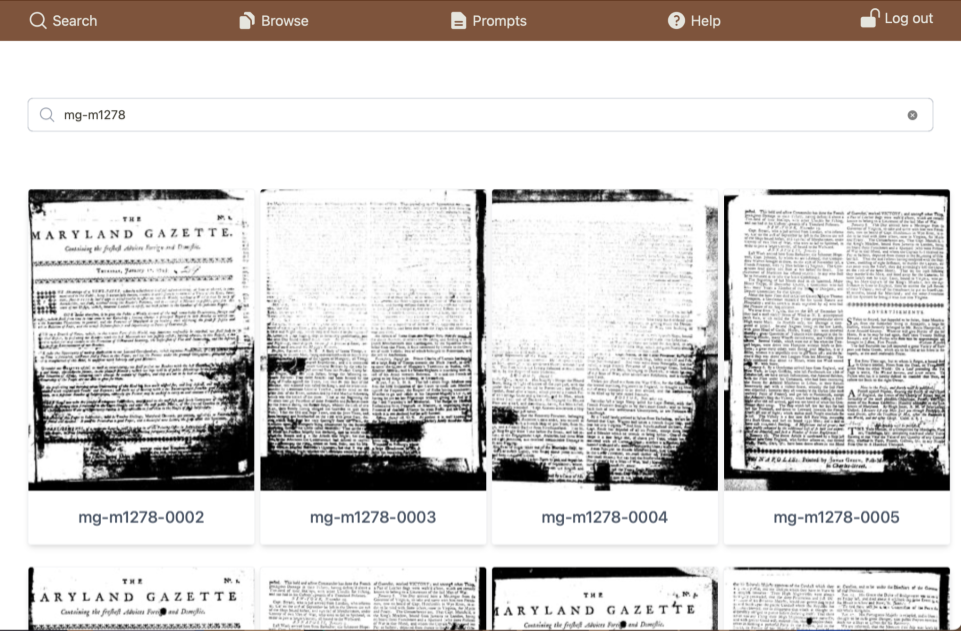Open document link mg-m1278-0003
The width and height of the screenshot is (961, 634).
click(x=371, y=517)
